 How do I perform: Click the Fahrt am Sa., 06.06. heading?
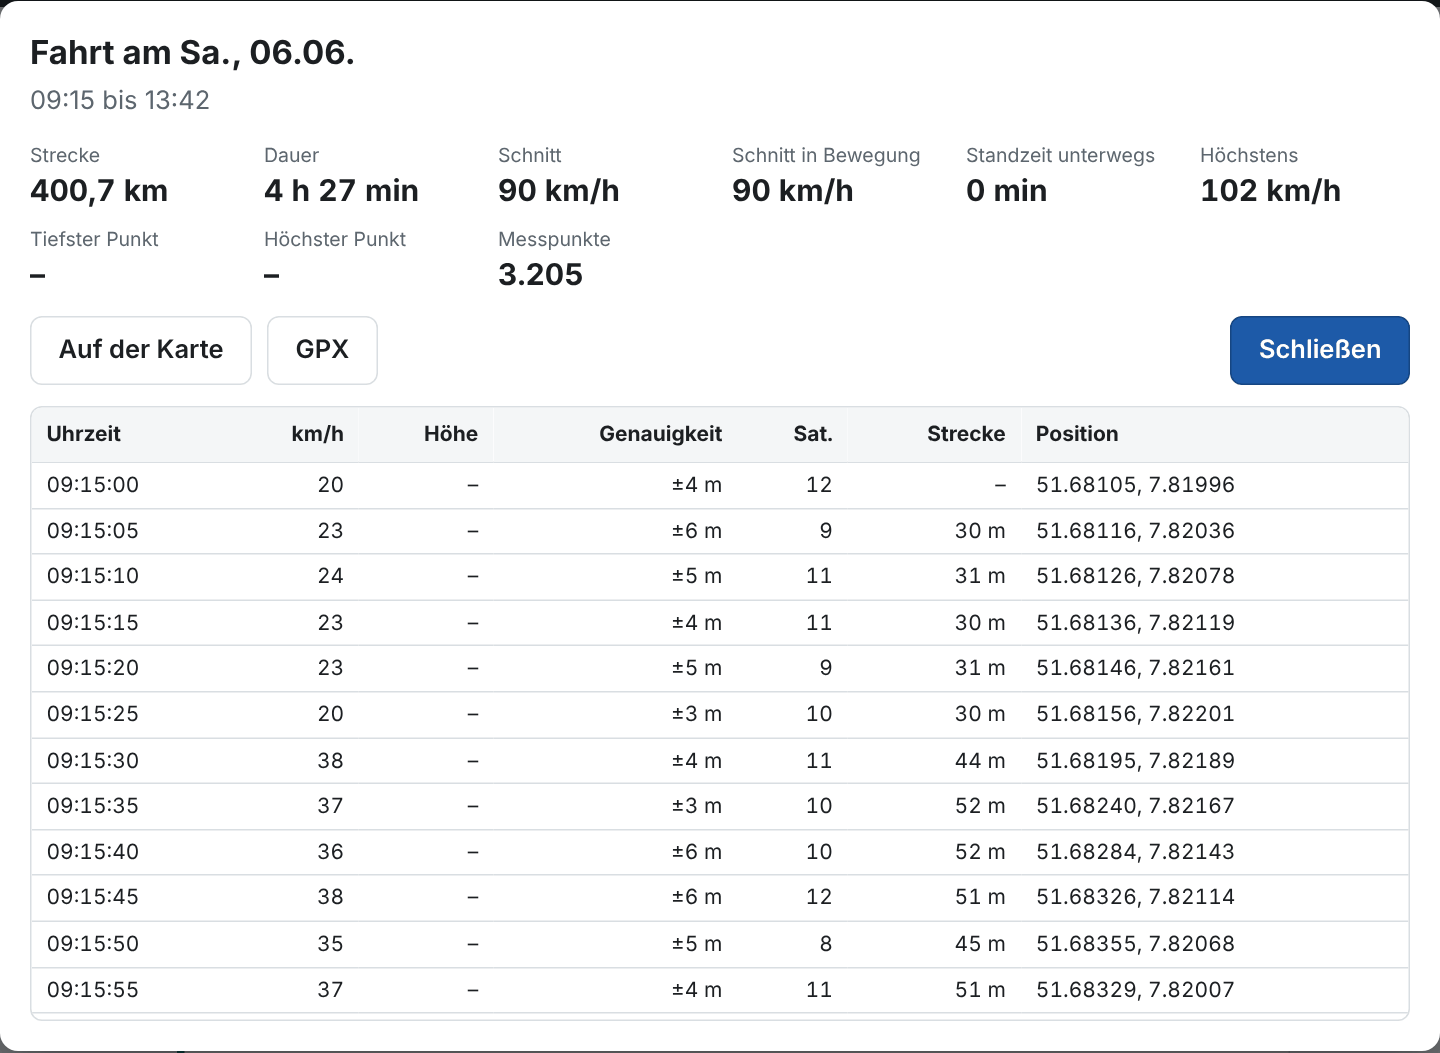pos(192,52)
